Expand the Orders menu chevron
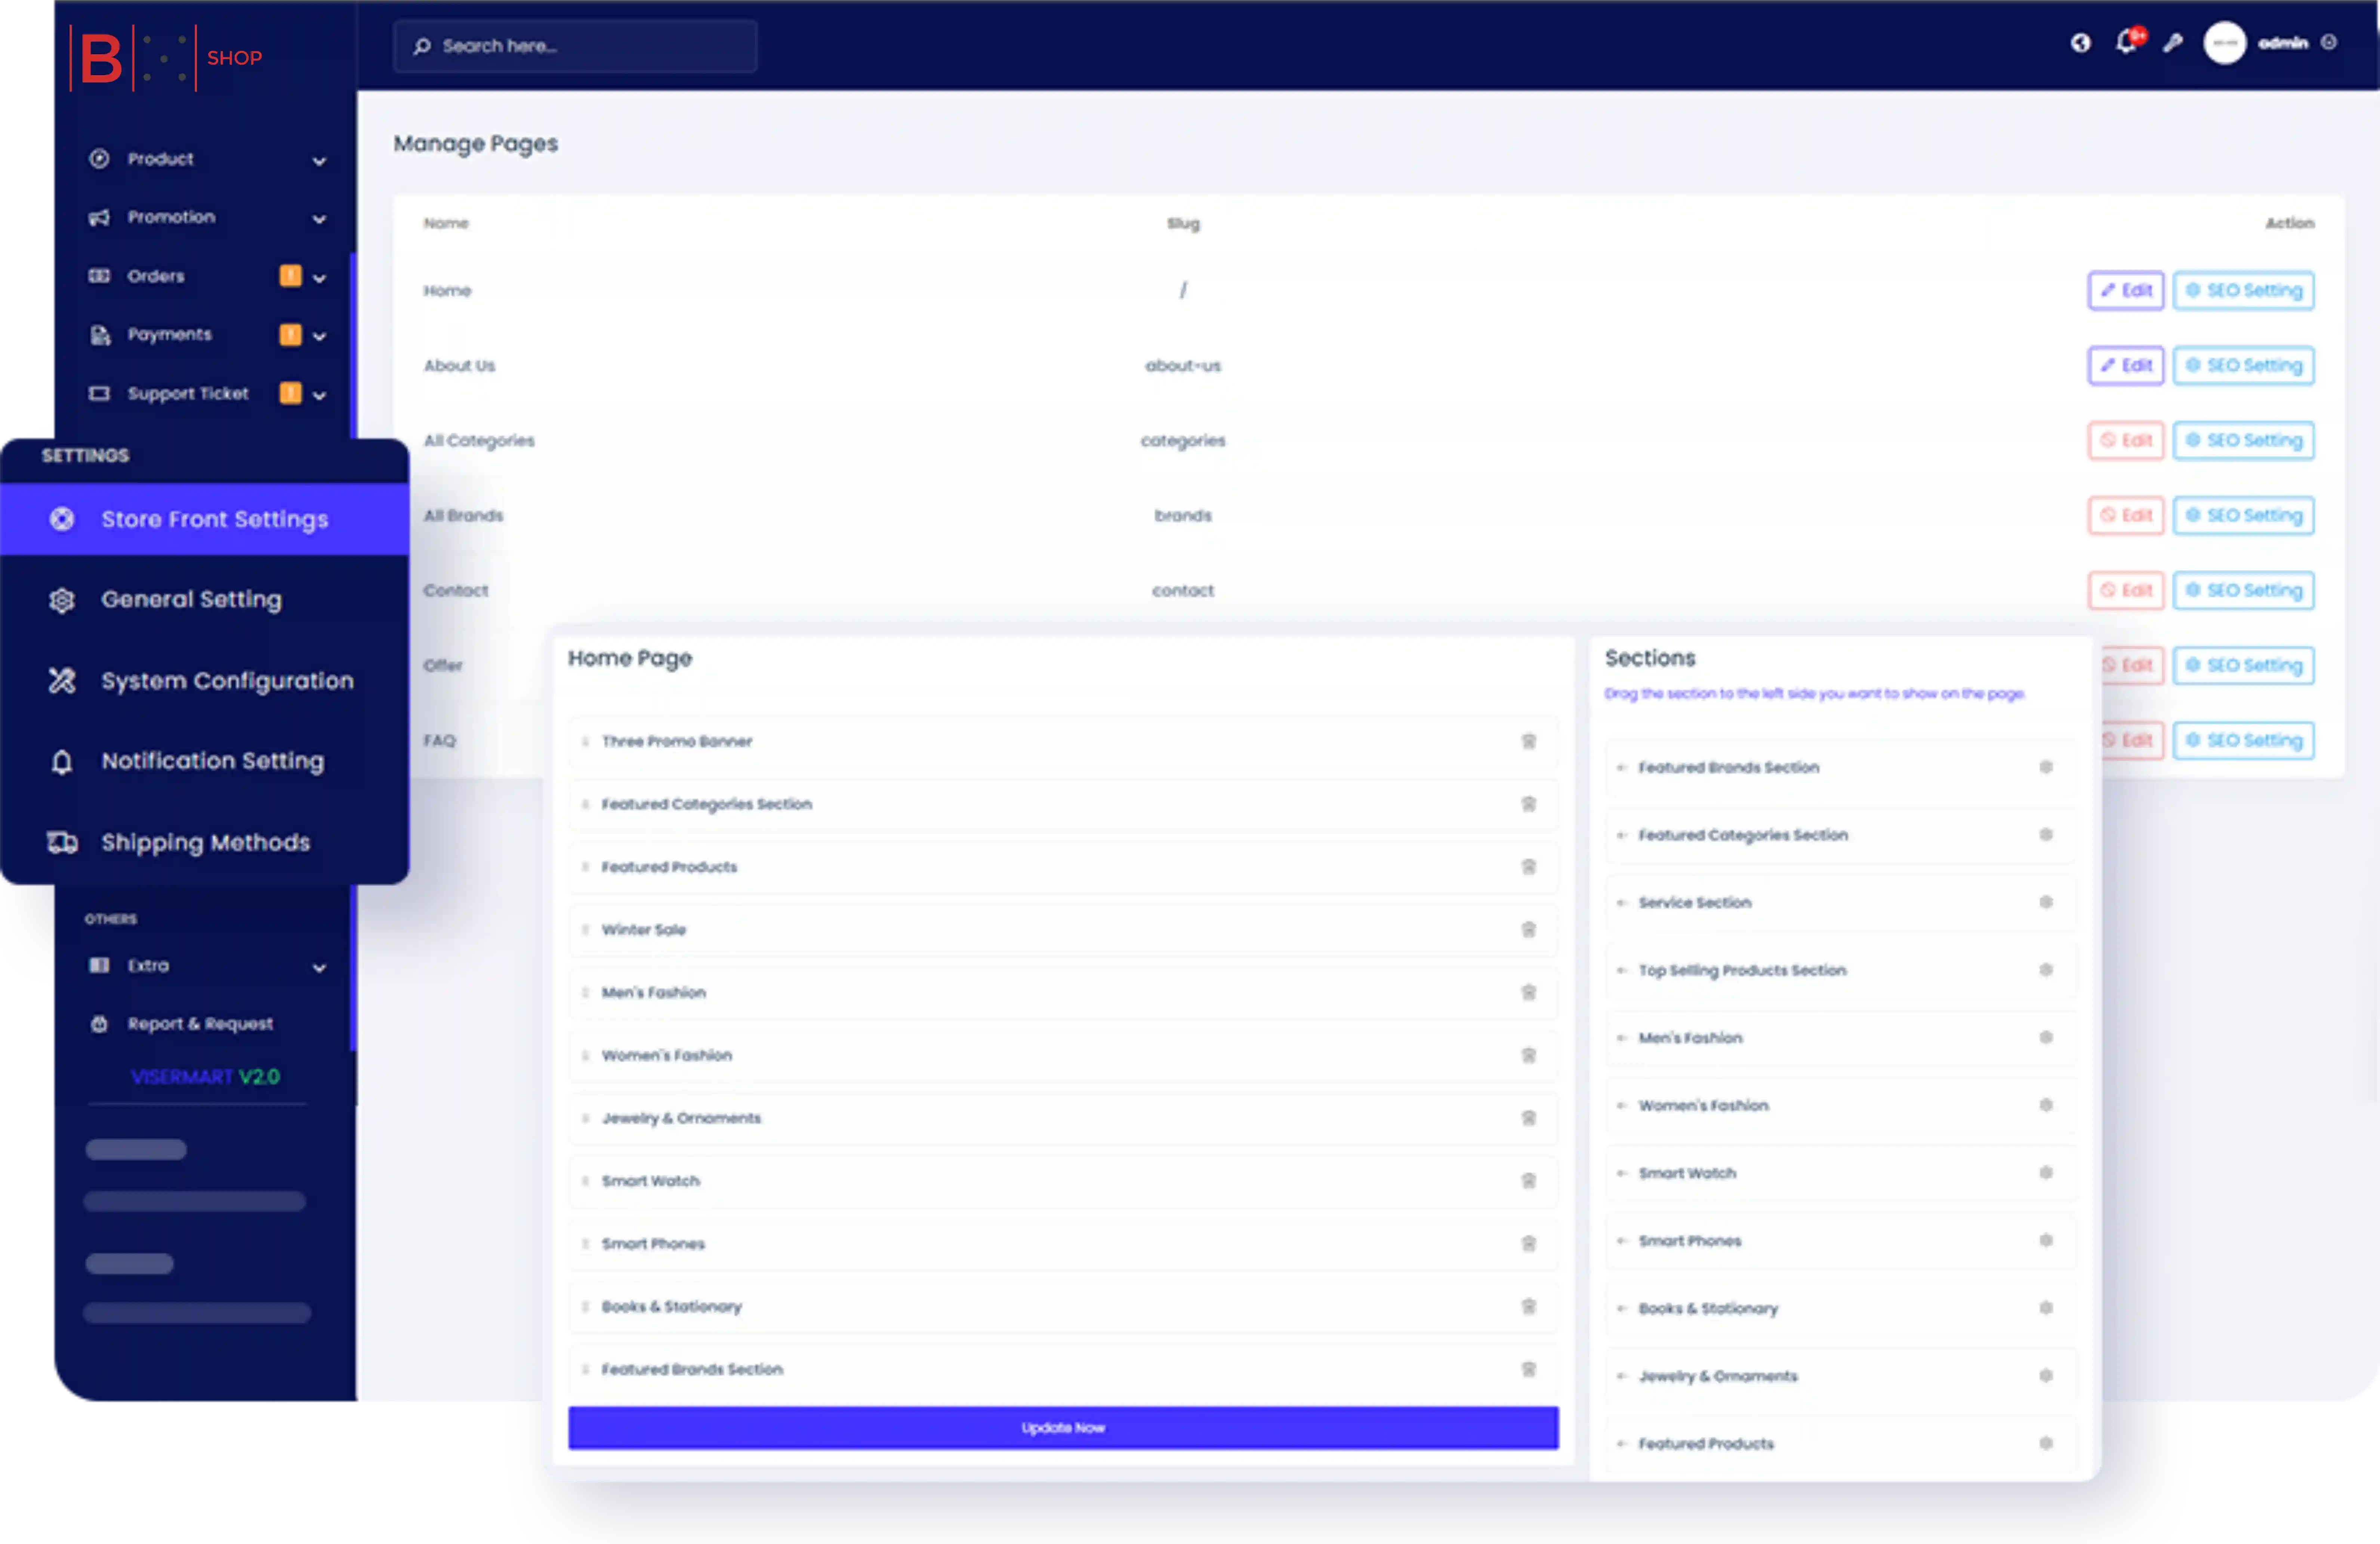 pyautogui.click(x=319, y=278)
